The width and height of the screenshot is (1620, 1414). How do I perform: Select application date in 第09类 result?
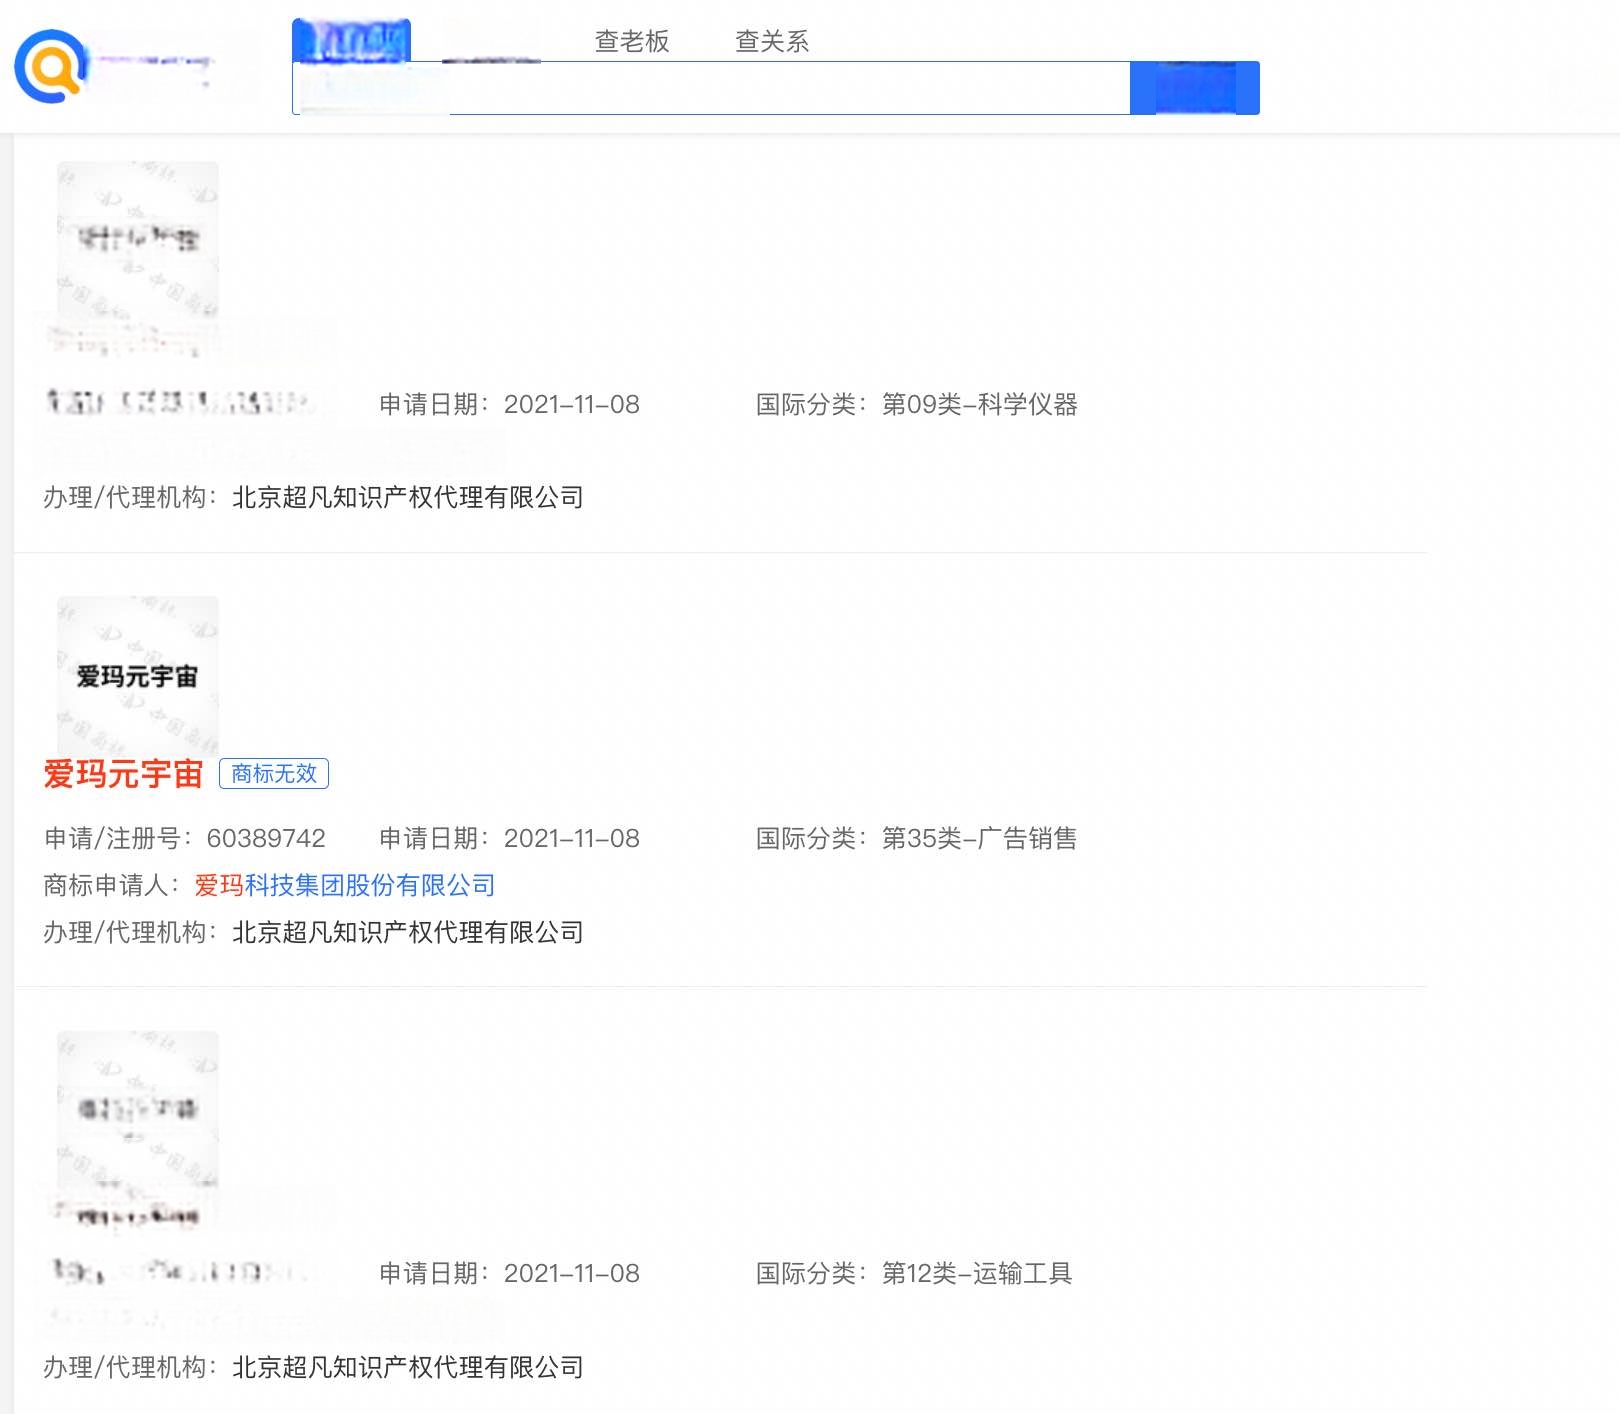pyautogui.click(x=572, y=404)
